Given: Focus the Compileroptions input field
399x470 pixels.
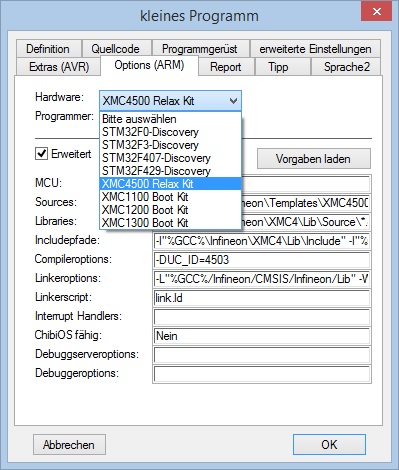Looking at the screenshot, I should coord(262,260).
